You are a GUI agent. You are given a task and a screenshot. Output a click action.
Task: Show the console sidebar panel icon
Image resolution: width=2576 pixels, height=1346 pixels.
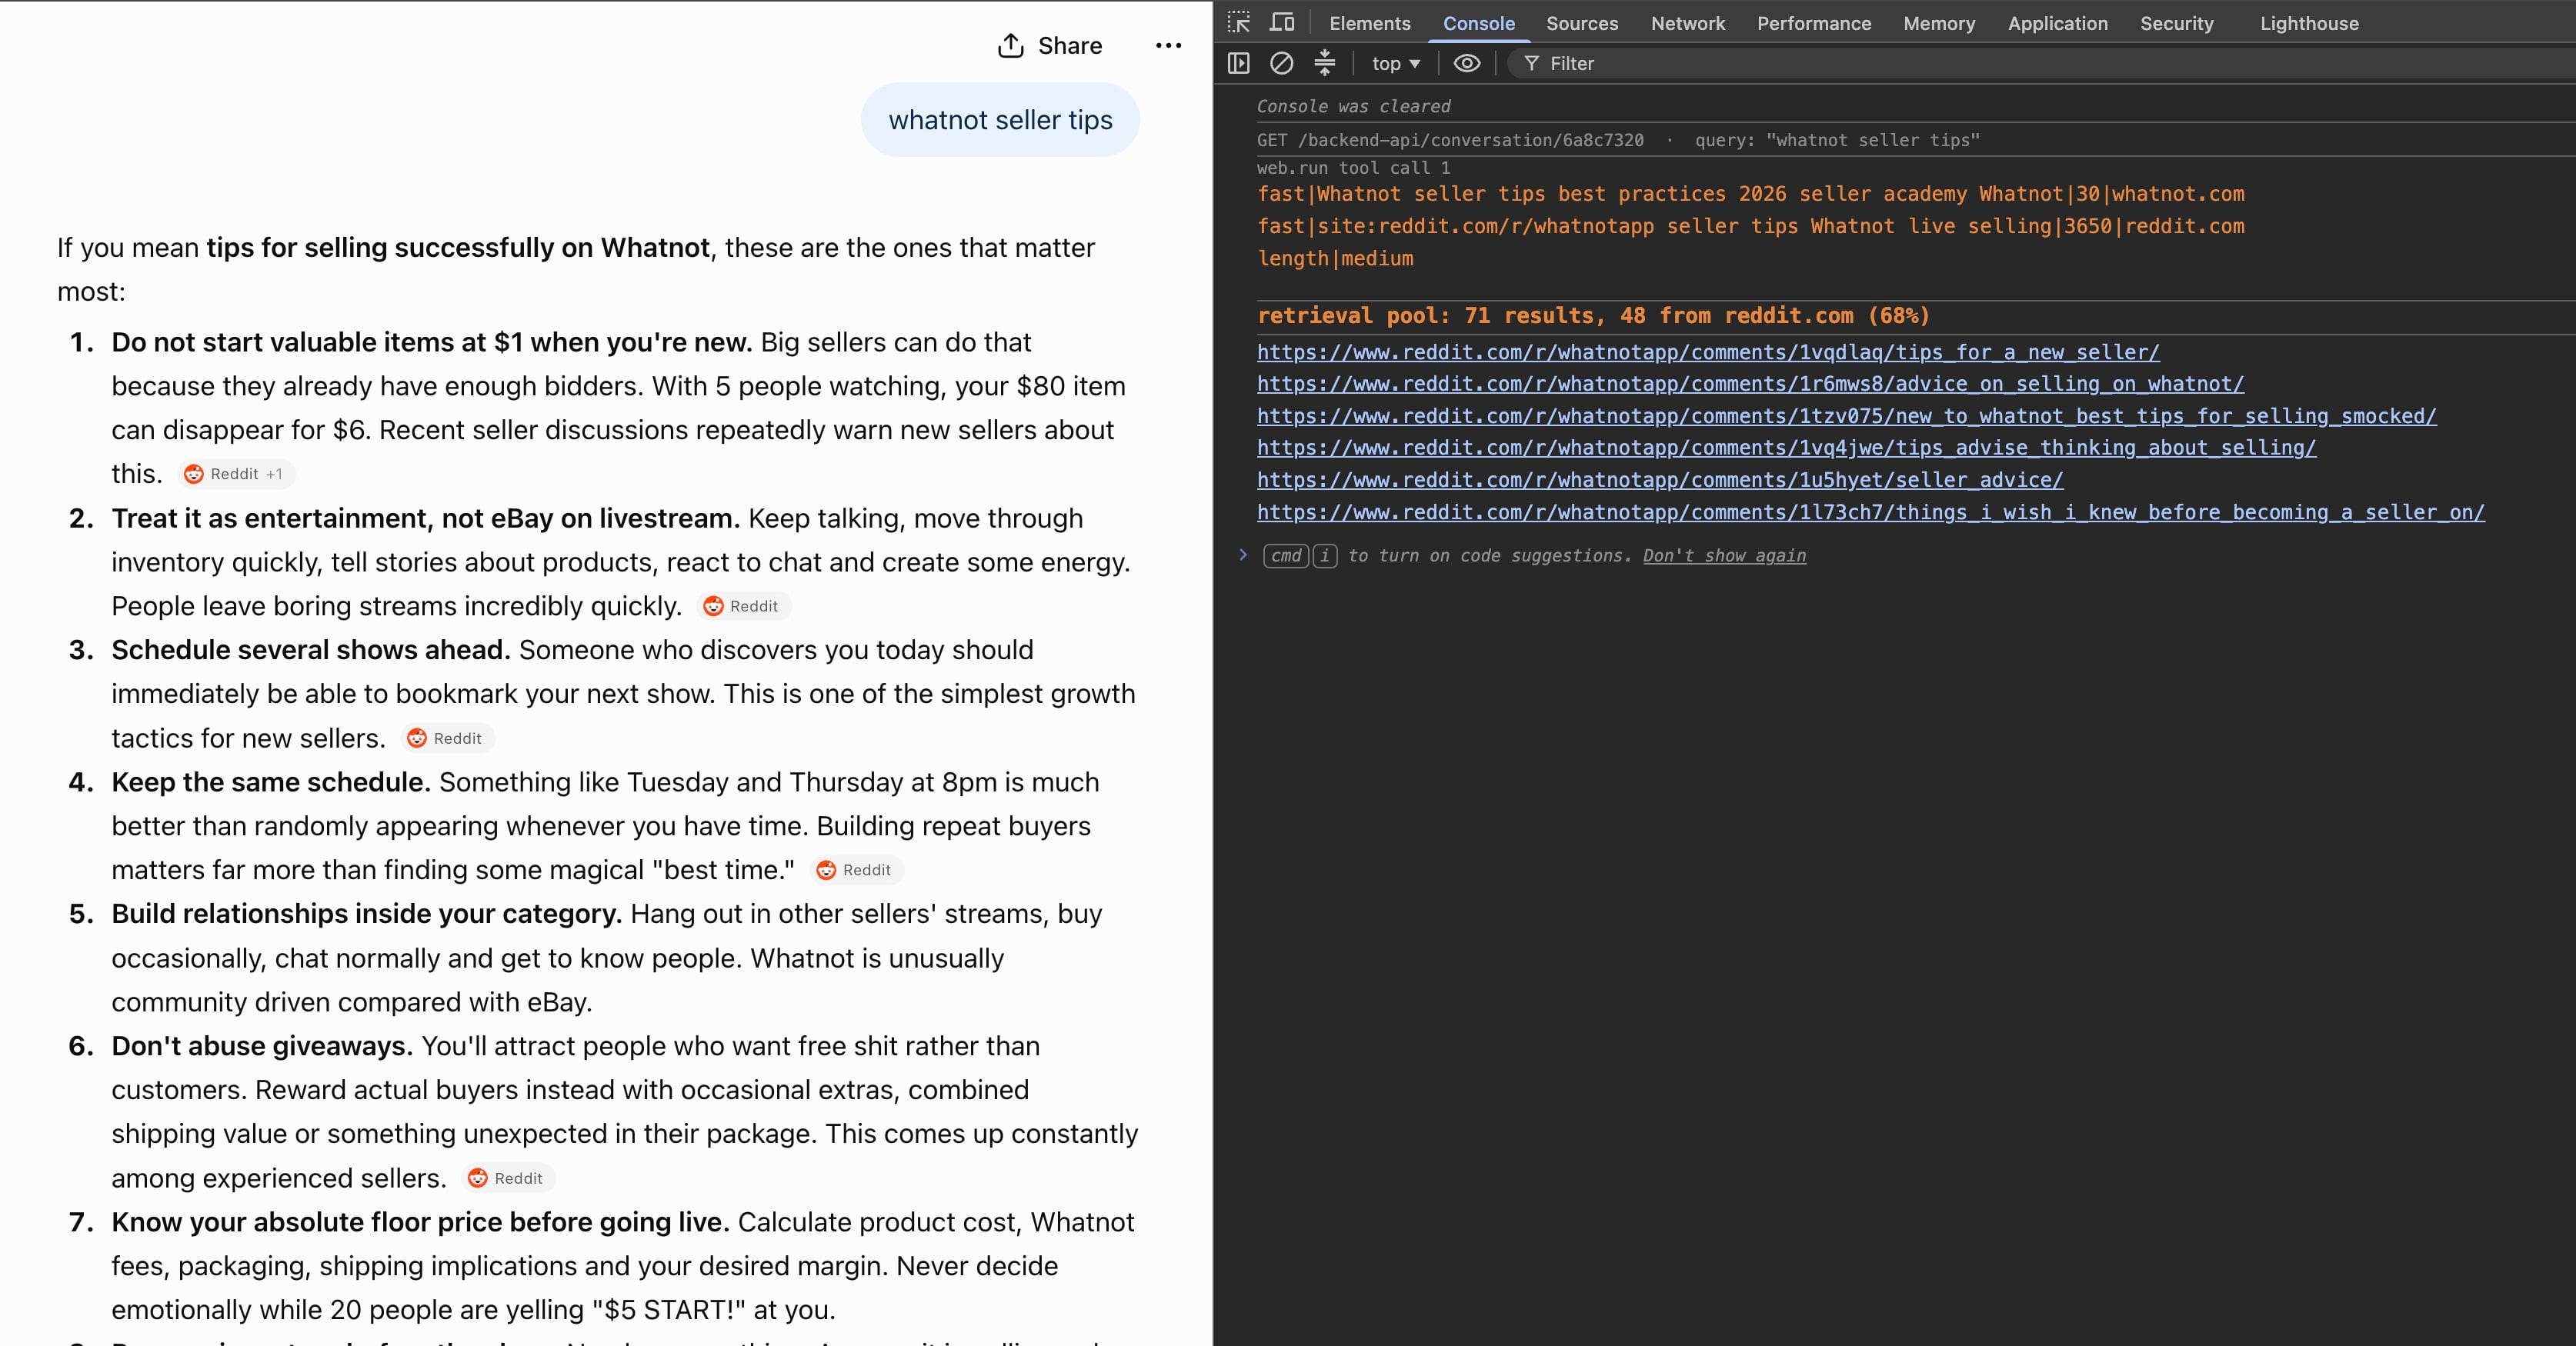[1239, 63]
